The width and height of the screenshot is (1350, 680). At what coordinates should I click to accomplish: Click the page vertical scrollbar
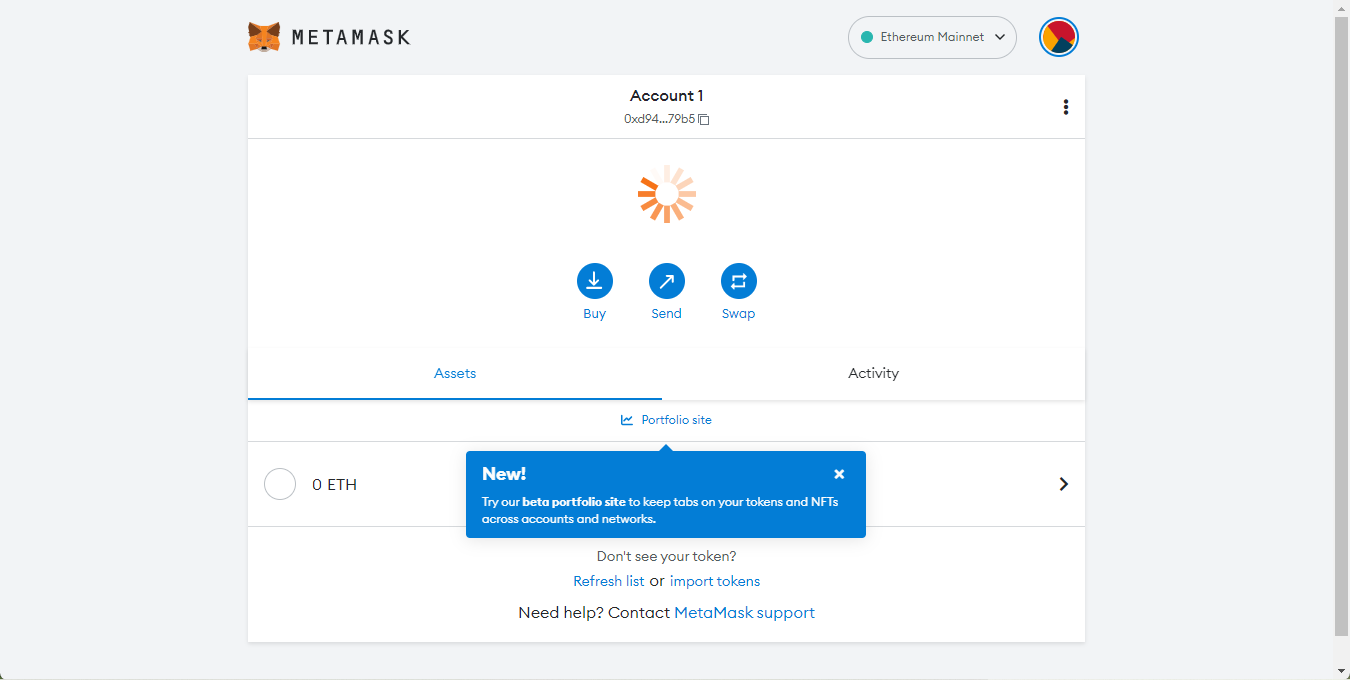[1342, 326]
